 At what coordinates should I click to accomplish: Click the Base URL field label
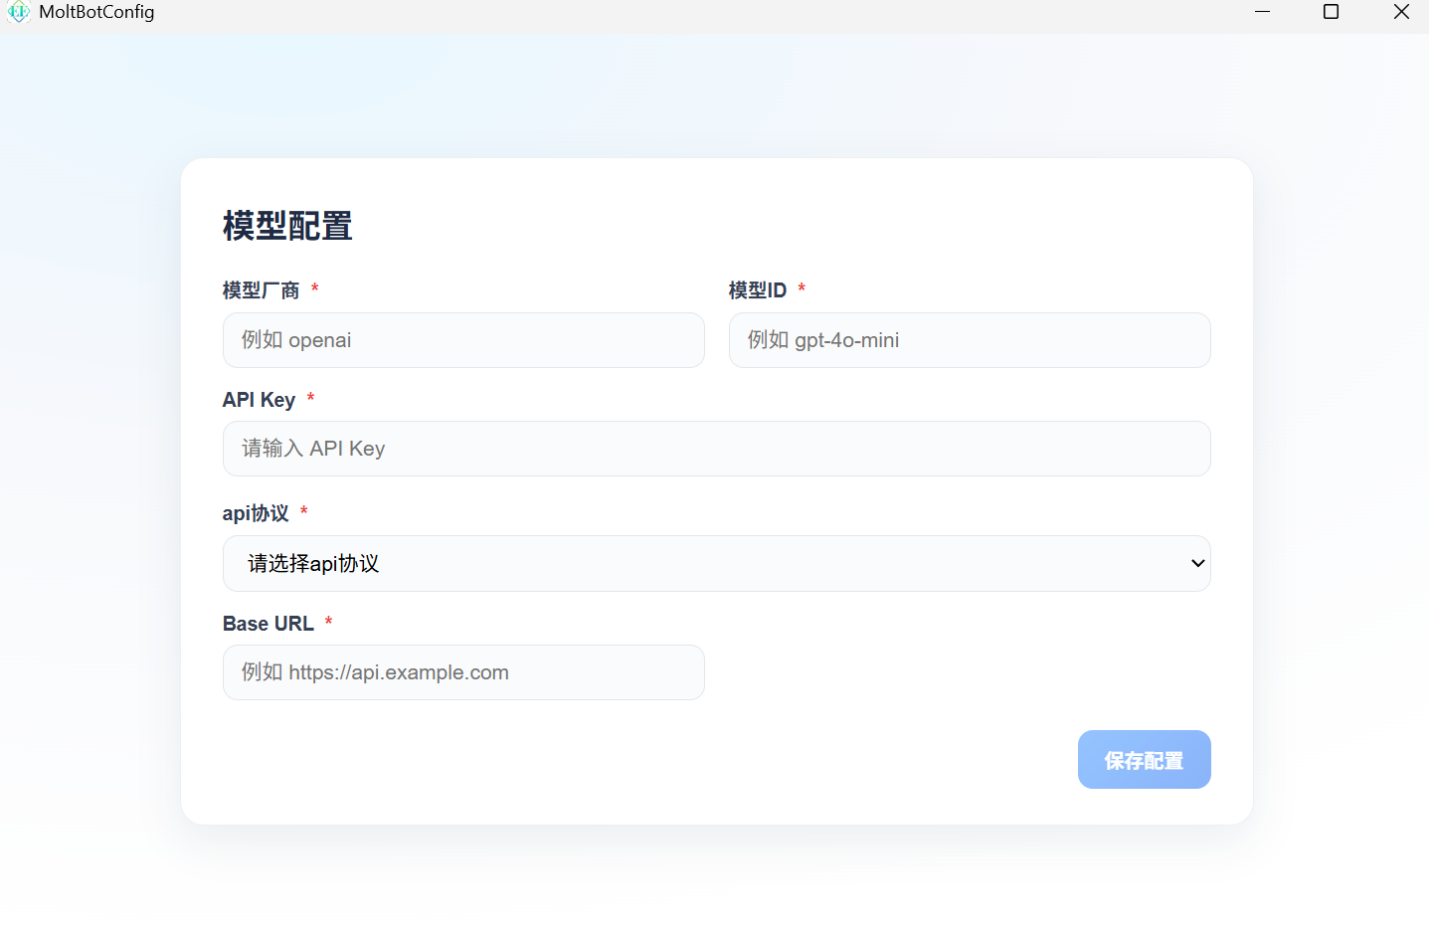(x=268, y=624)
